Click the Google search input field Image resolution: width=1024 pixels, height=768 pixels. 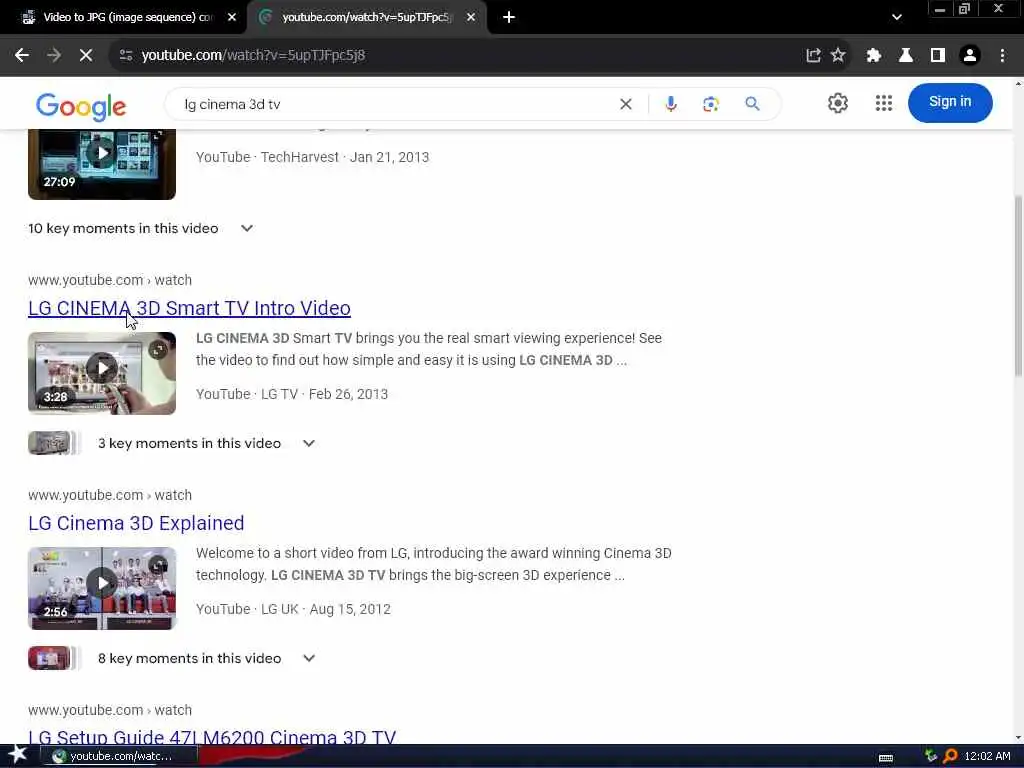tap(392, 104)
